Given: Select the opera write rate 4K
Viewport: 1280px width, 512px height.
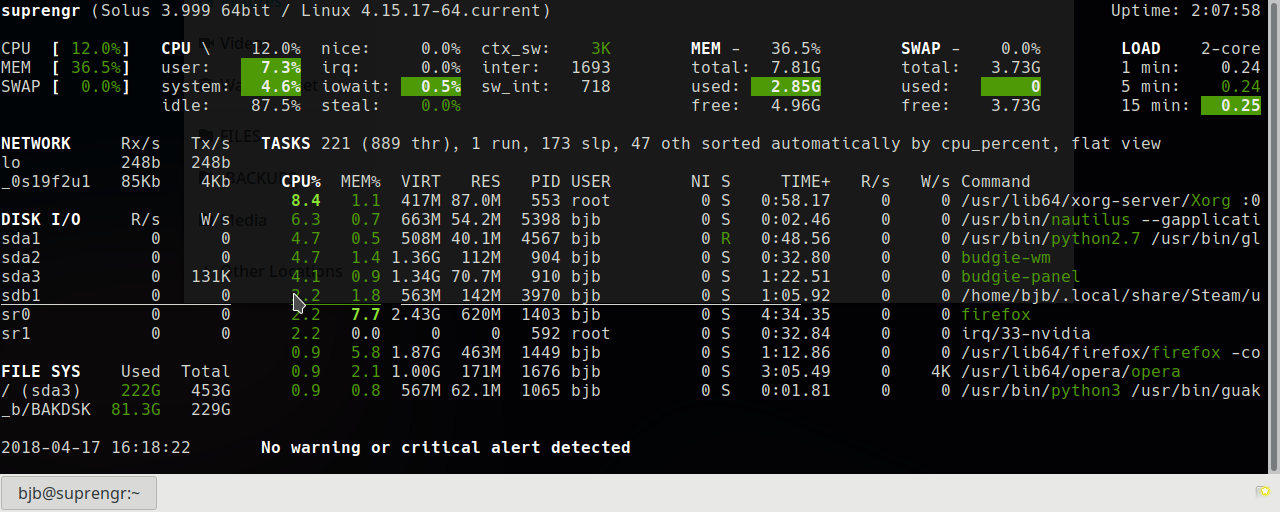Looking at the screenshot, I should pos(941,371).
